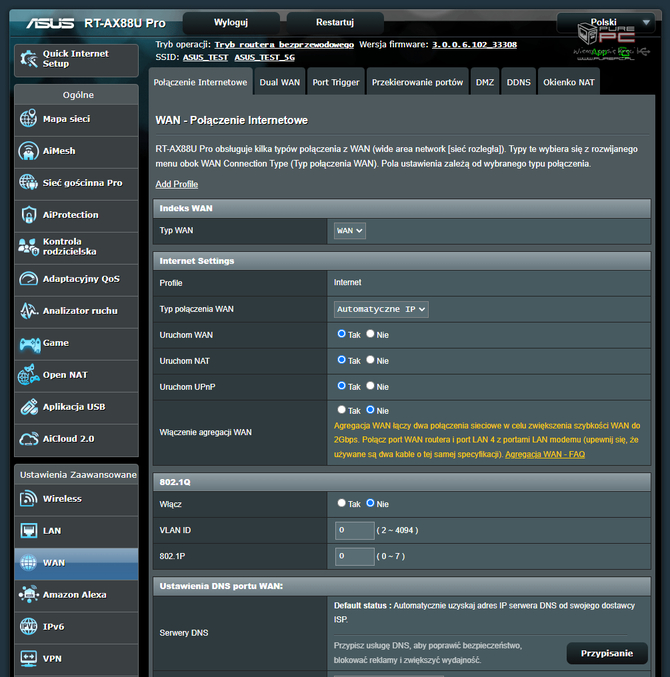Select Nie for 802.1Q Włącz
The width and height of the screenshot is (670, 677).
pyautogui.click(x=370, y=503)
